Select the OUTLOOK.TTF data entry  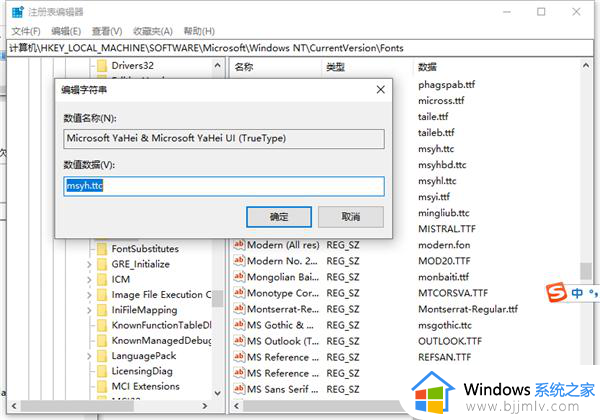pos(450,341)
